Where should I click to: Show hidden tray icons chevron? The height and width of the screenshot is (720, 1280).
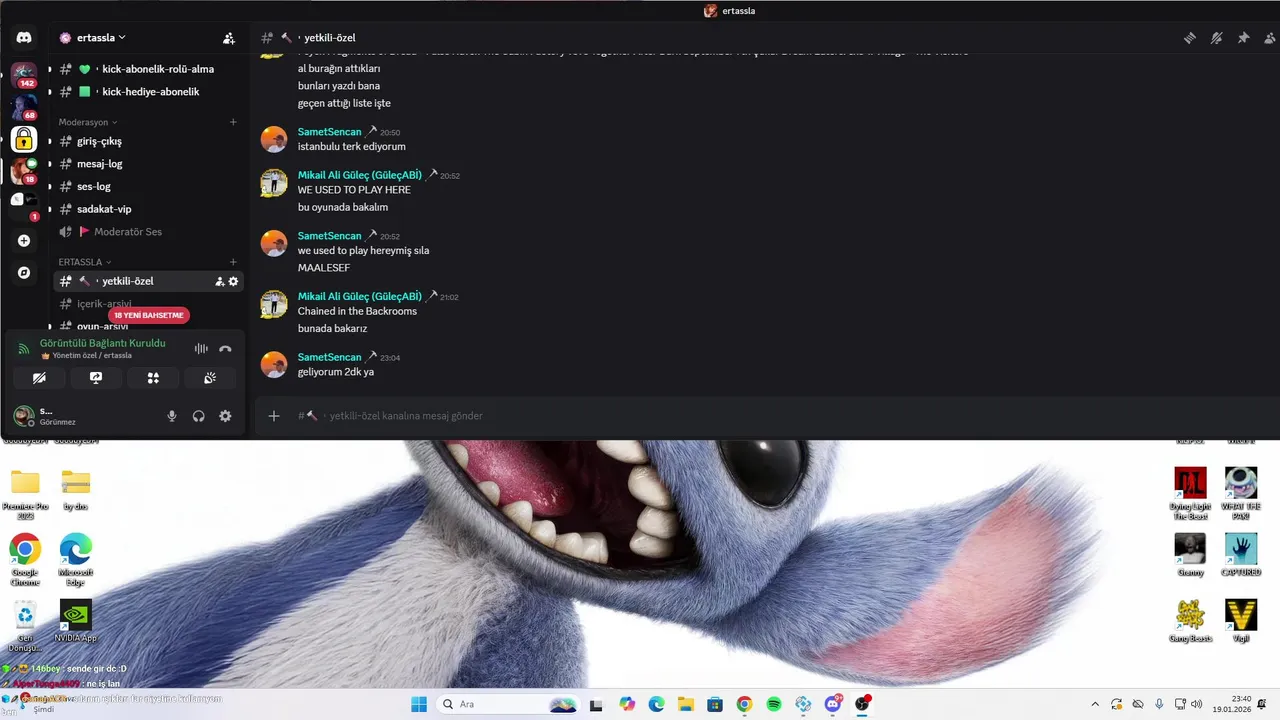click(x=1095, y=704)
